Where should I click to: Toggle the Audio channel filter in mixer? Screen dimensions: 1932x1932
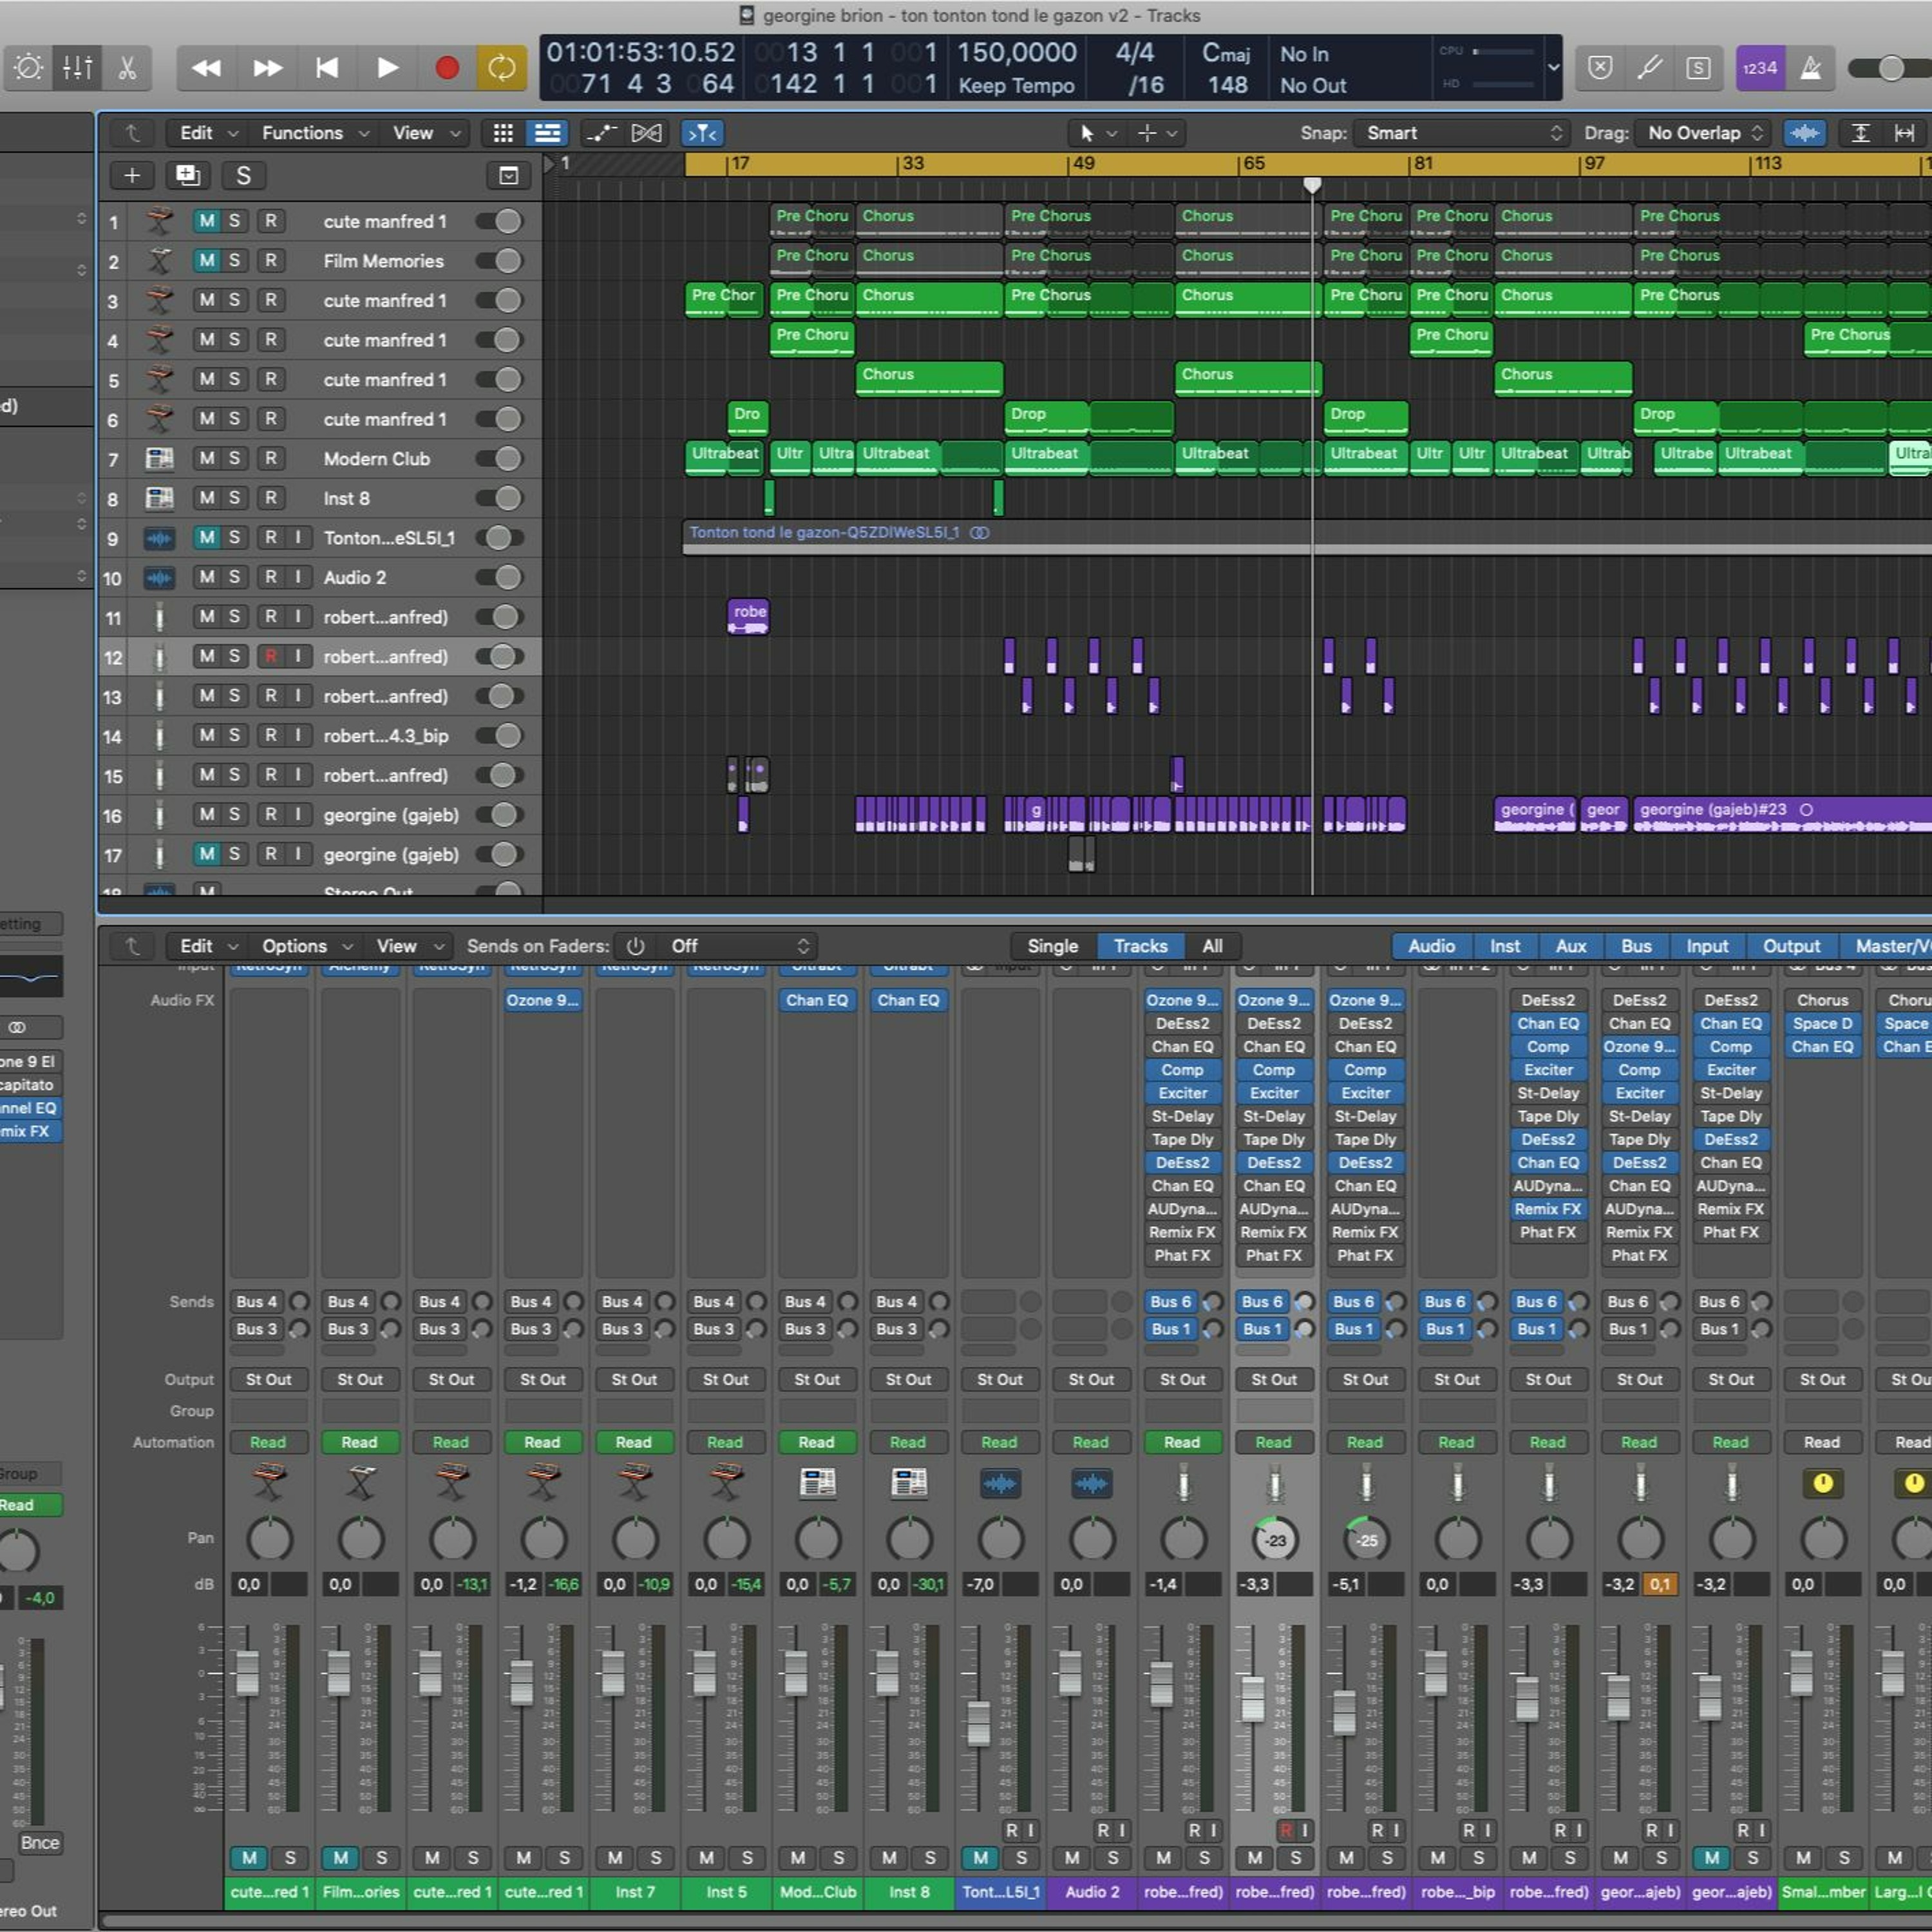click(1431, 946)
